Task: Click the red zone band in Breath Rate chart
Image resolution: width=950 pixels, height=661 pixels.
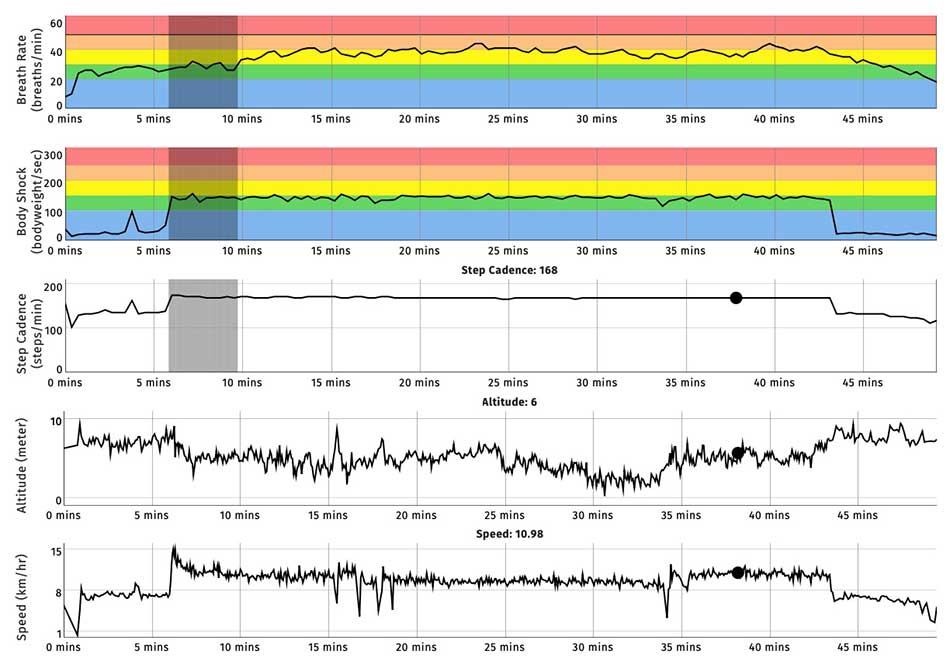Action: [x=500, y=25]
